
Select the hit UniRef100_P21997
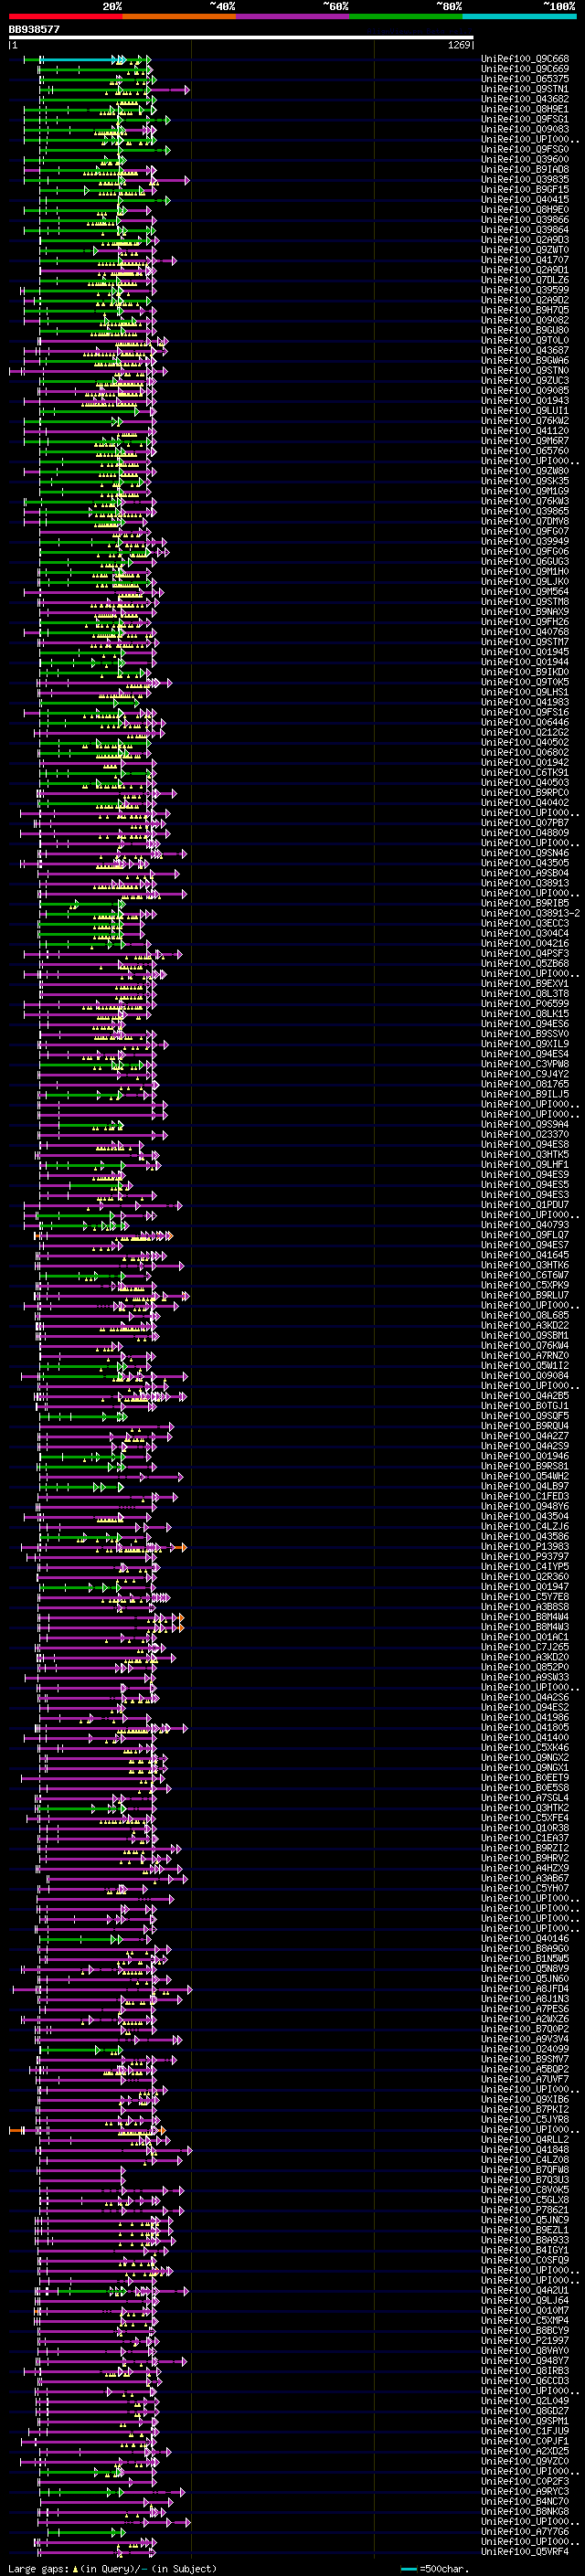pyautogui.click(x=525, y=2340)
